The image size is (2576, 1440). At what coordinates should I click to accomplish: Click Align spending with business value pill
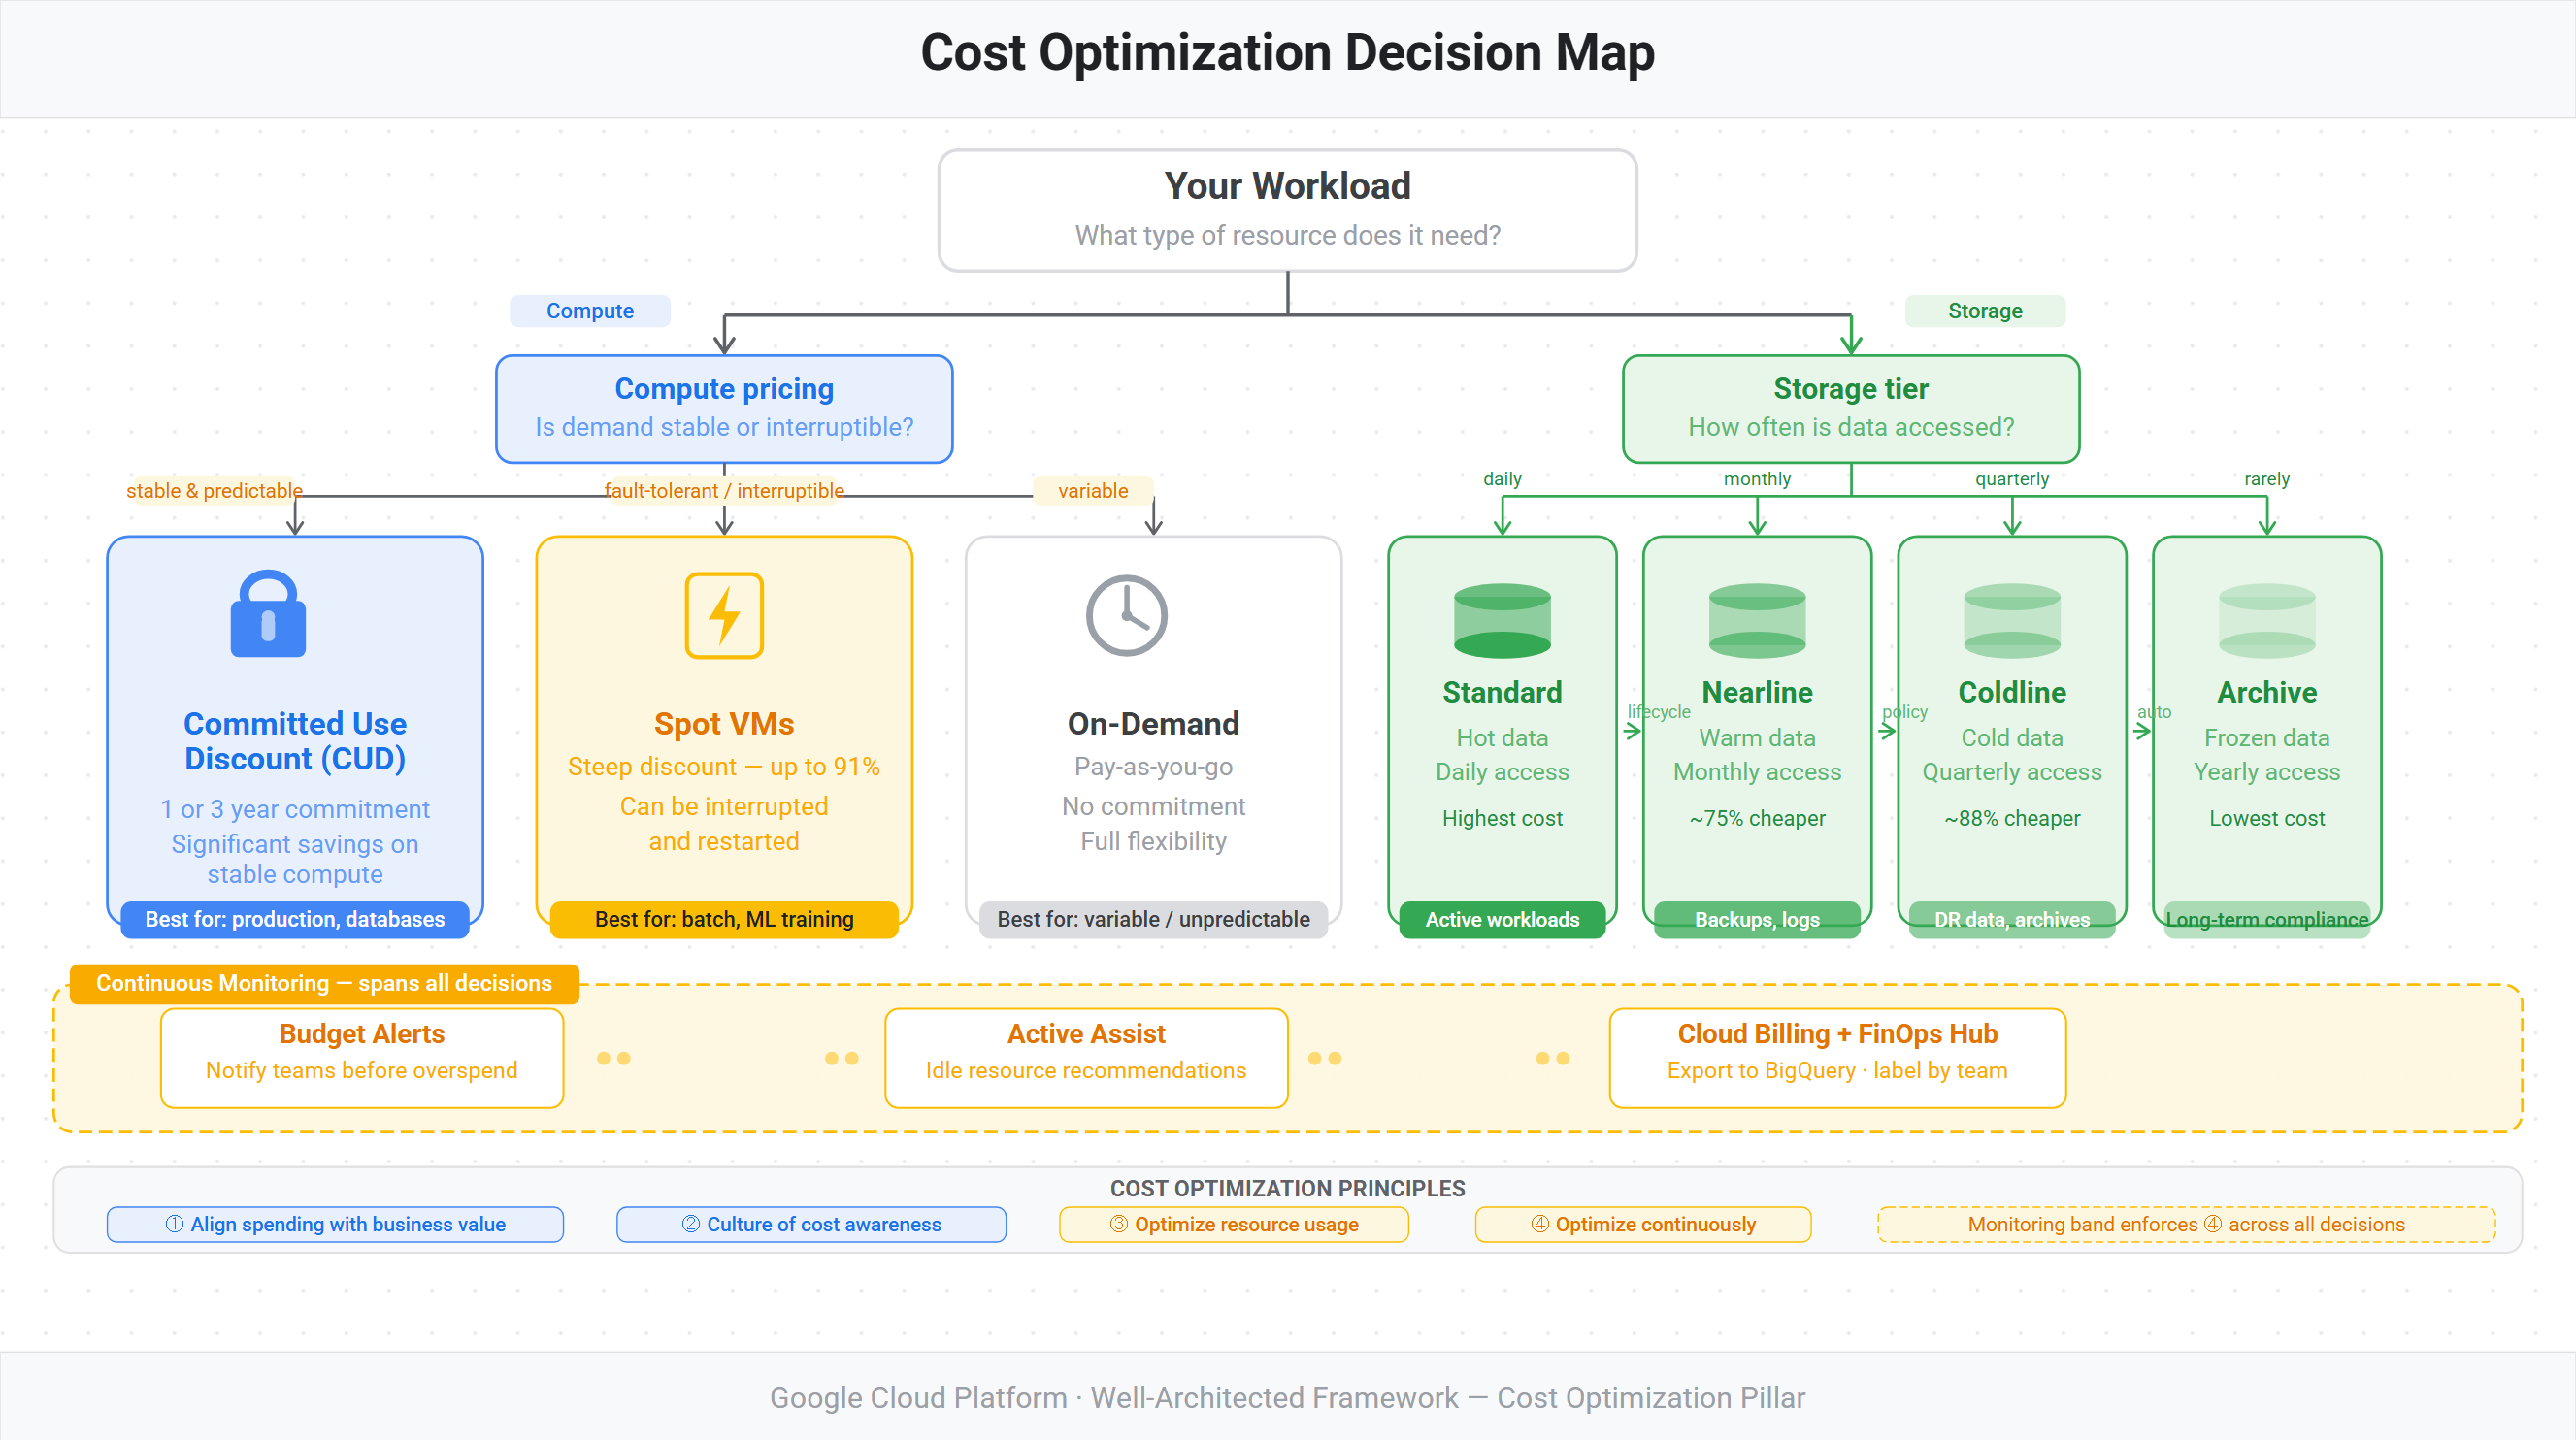pos(335,1224)
